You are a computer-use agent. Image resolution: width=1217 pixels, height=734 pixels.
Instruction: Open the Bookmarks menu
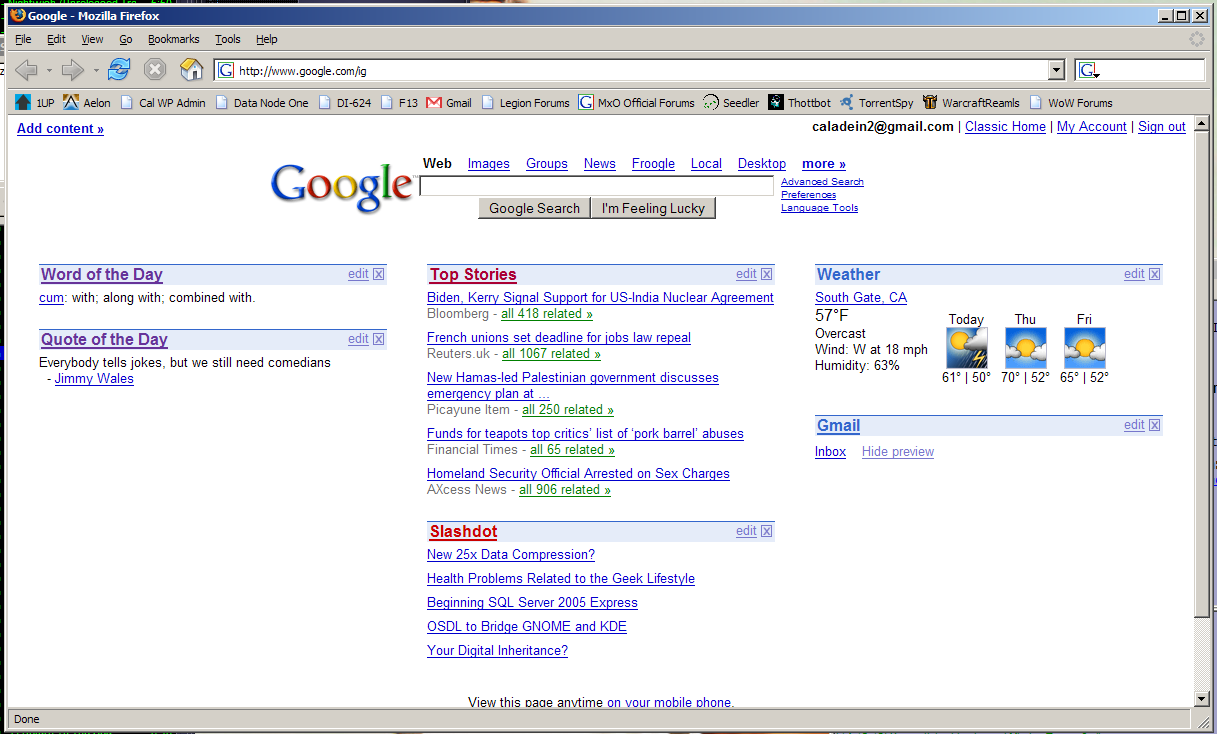pos(174,39)
